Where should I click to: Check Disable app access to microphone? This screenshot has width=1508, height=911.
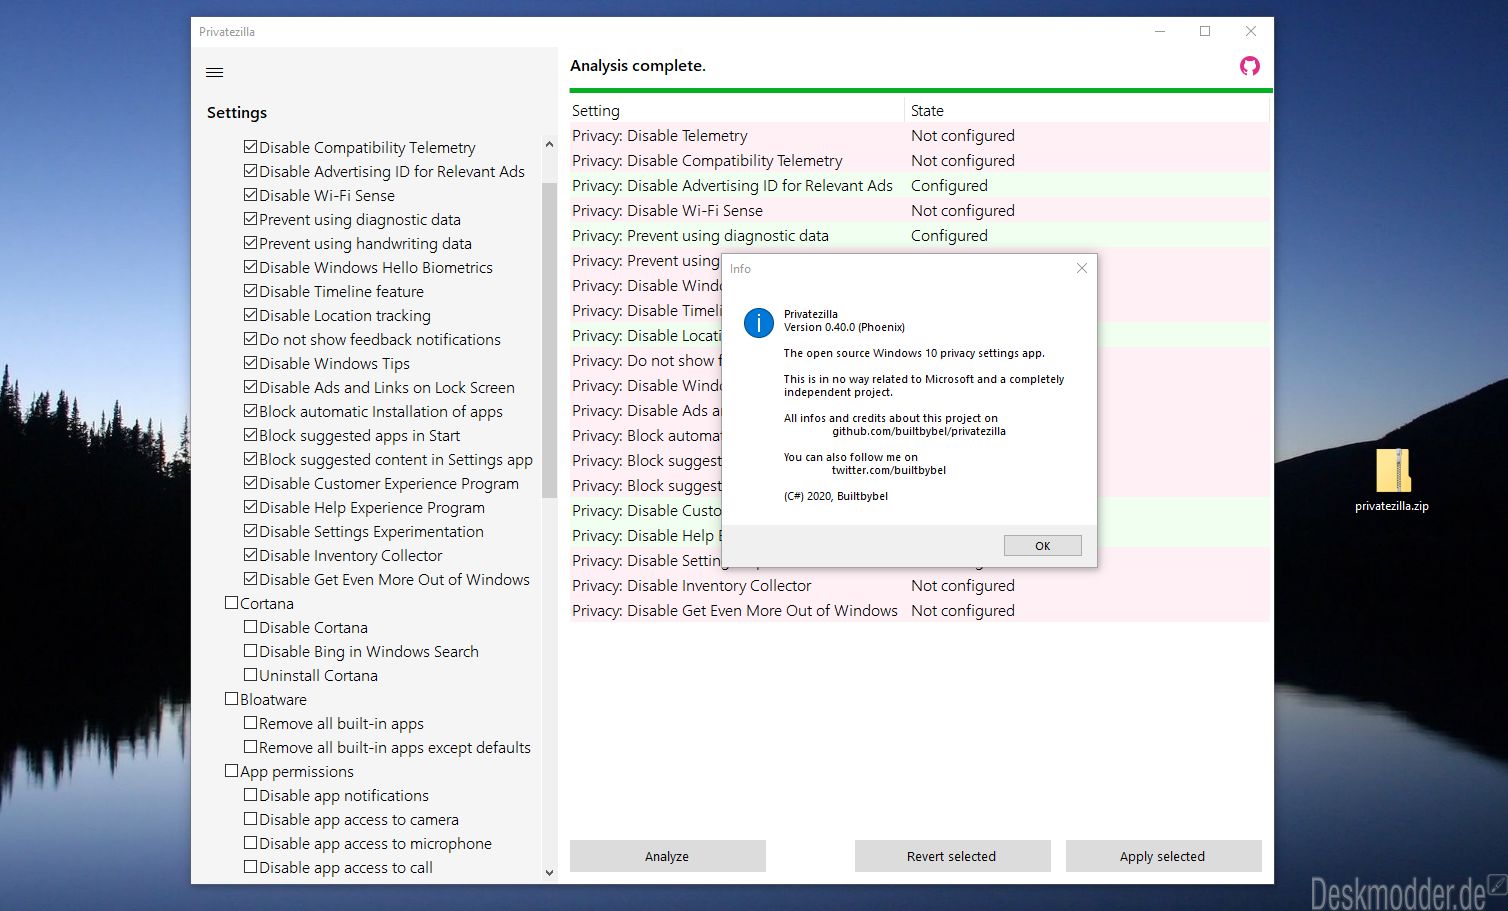[251, 843]
